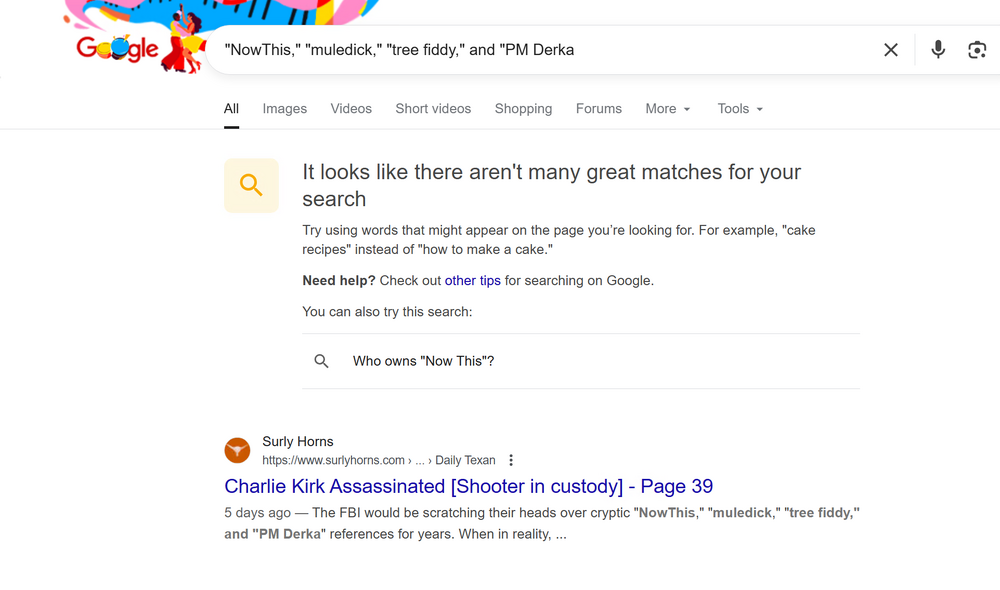This screenshot has width=1000, height=590.
Task: Try search 'Who owns "Now This"?'
Action: coord(423,361)
